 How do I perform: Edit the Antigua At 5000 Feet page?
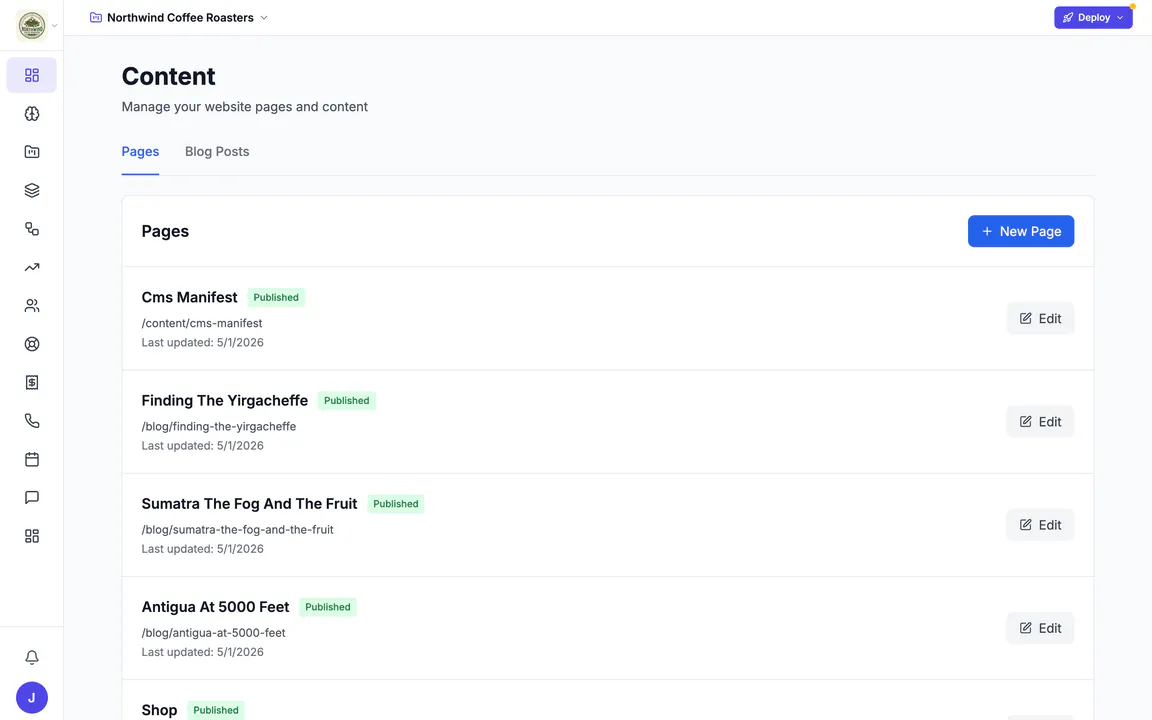pyautogui.click(x=1040, y=628)
